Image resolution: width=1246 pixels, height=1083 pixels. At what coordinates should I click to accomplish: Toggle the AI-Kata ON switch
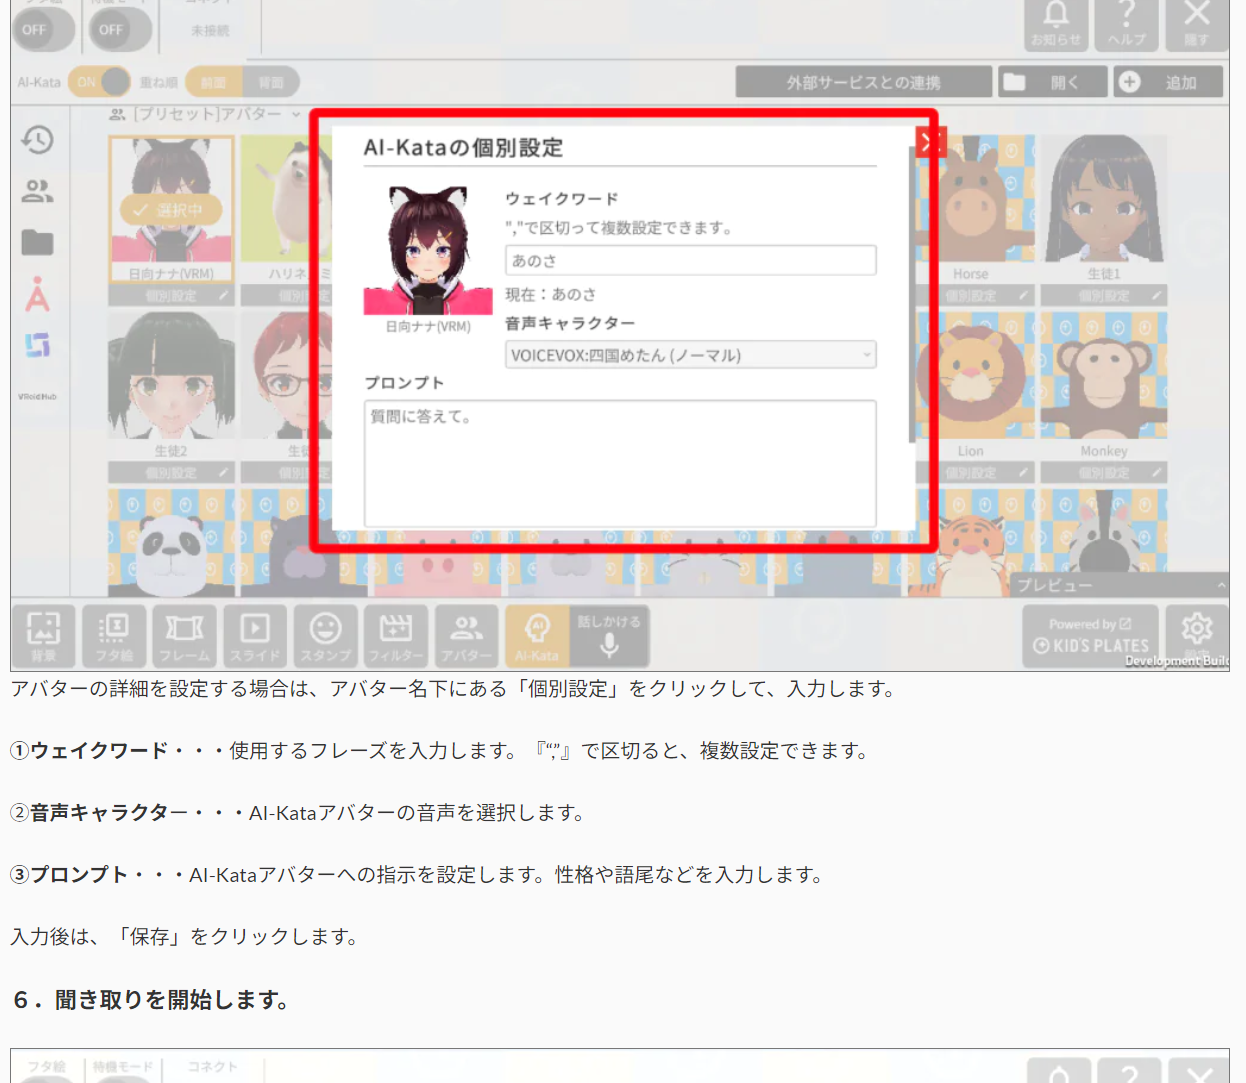coord(101,82)
